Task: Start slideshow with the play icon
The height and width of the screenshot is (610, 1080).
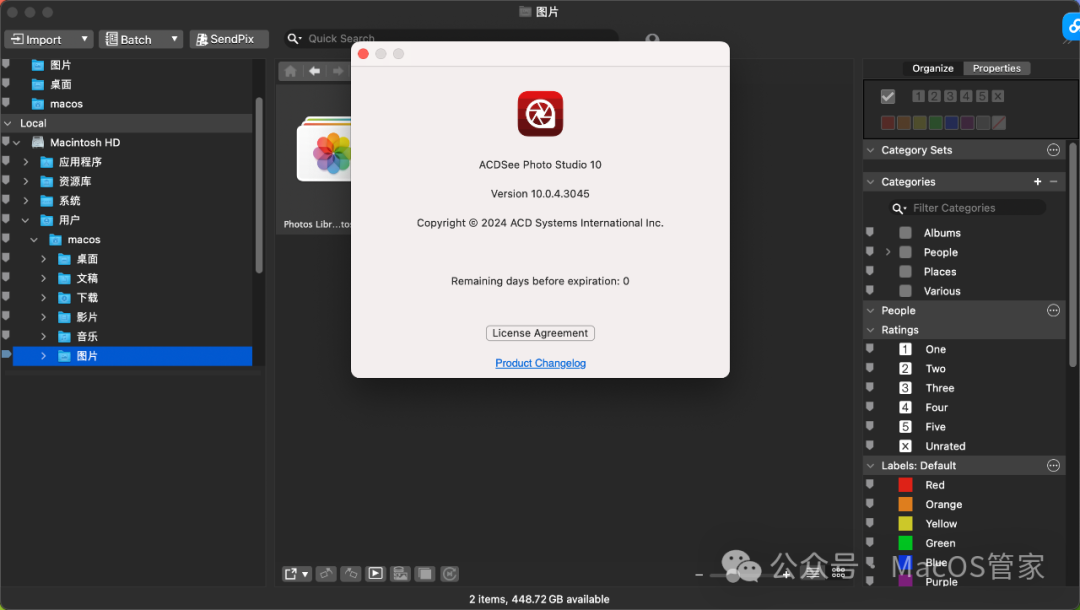Action: 375,574
